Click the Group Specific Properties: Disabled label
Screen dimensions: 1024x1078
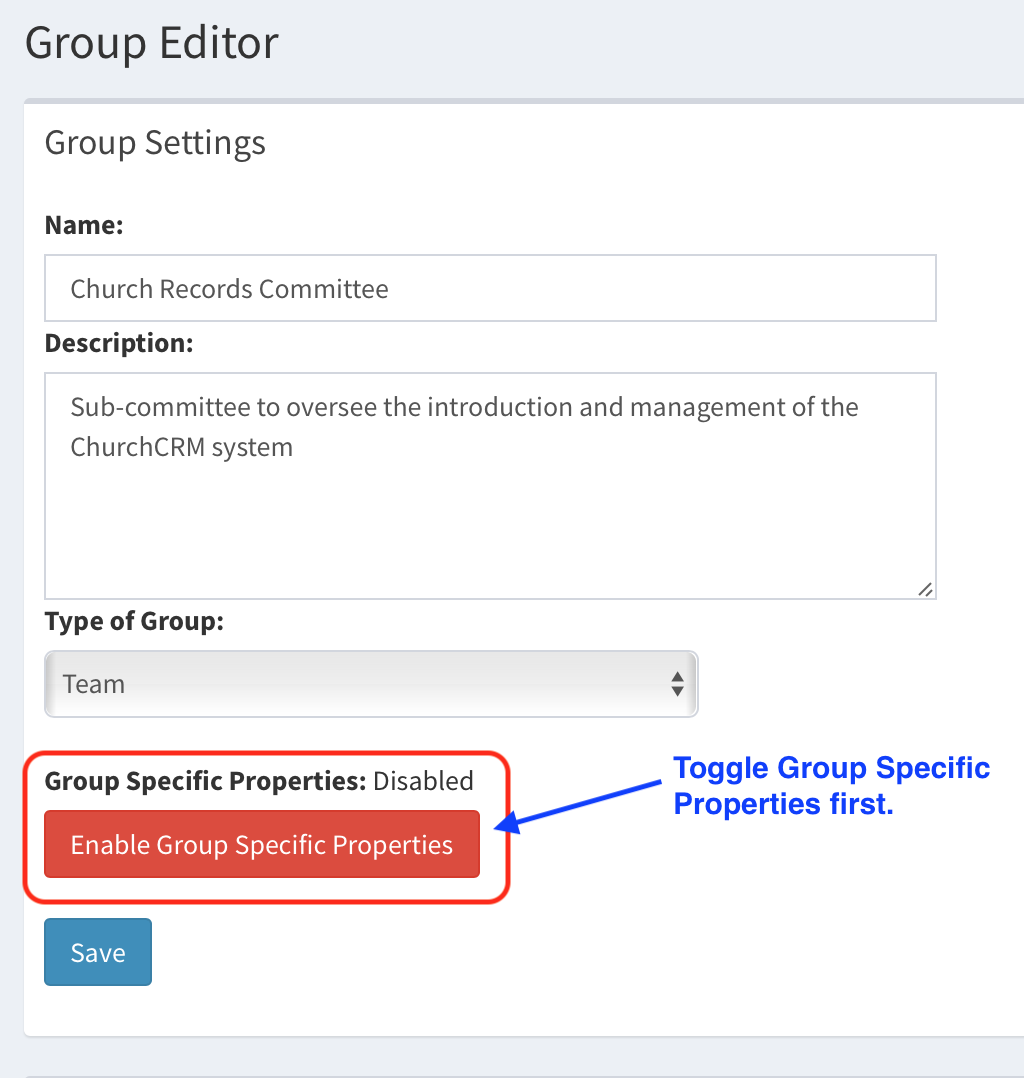258,781
